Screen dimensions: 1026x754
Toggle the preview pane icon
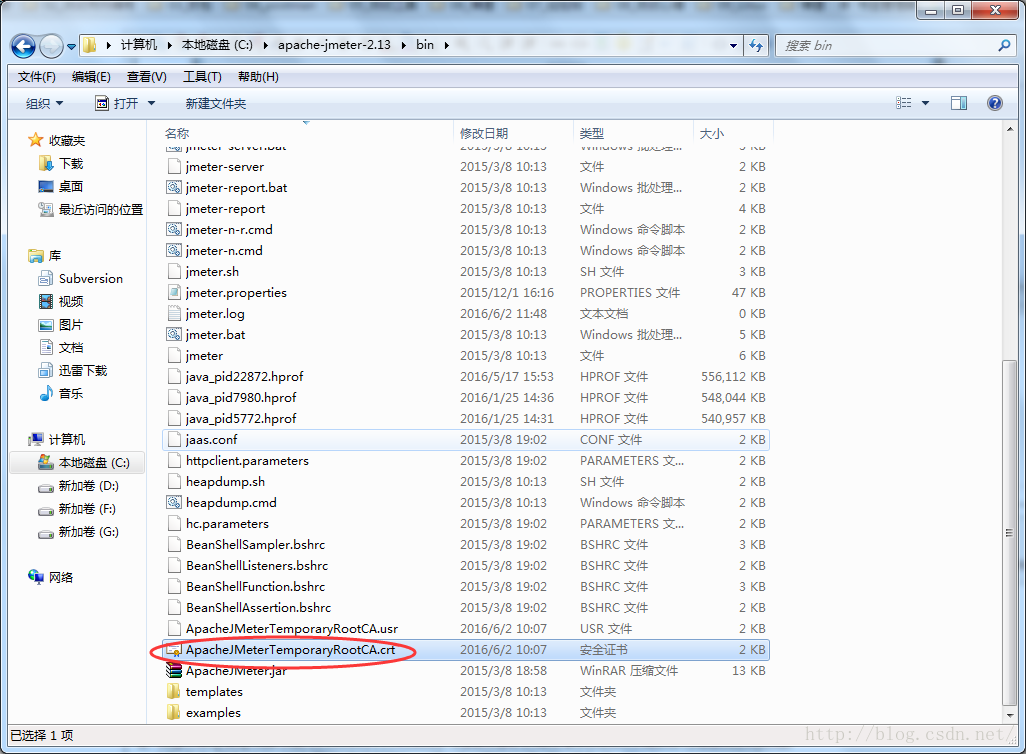pyautogui.click(x=959, y=103)
